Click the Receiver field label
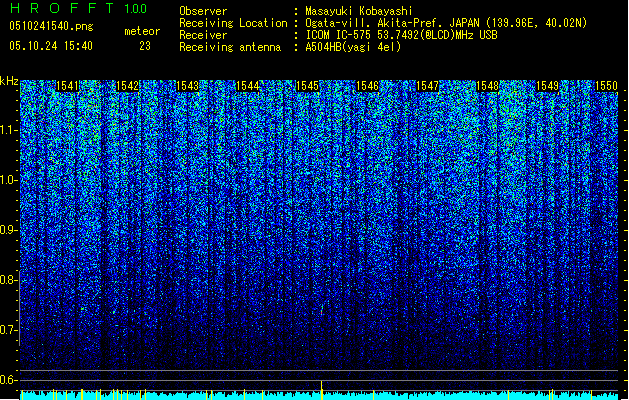 click(203, 35)
